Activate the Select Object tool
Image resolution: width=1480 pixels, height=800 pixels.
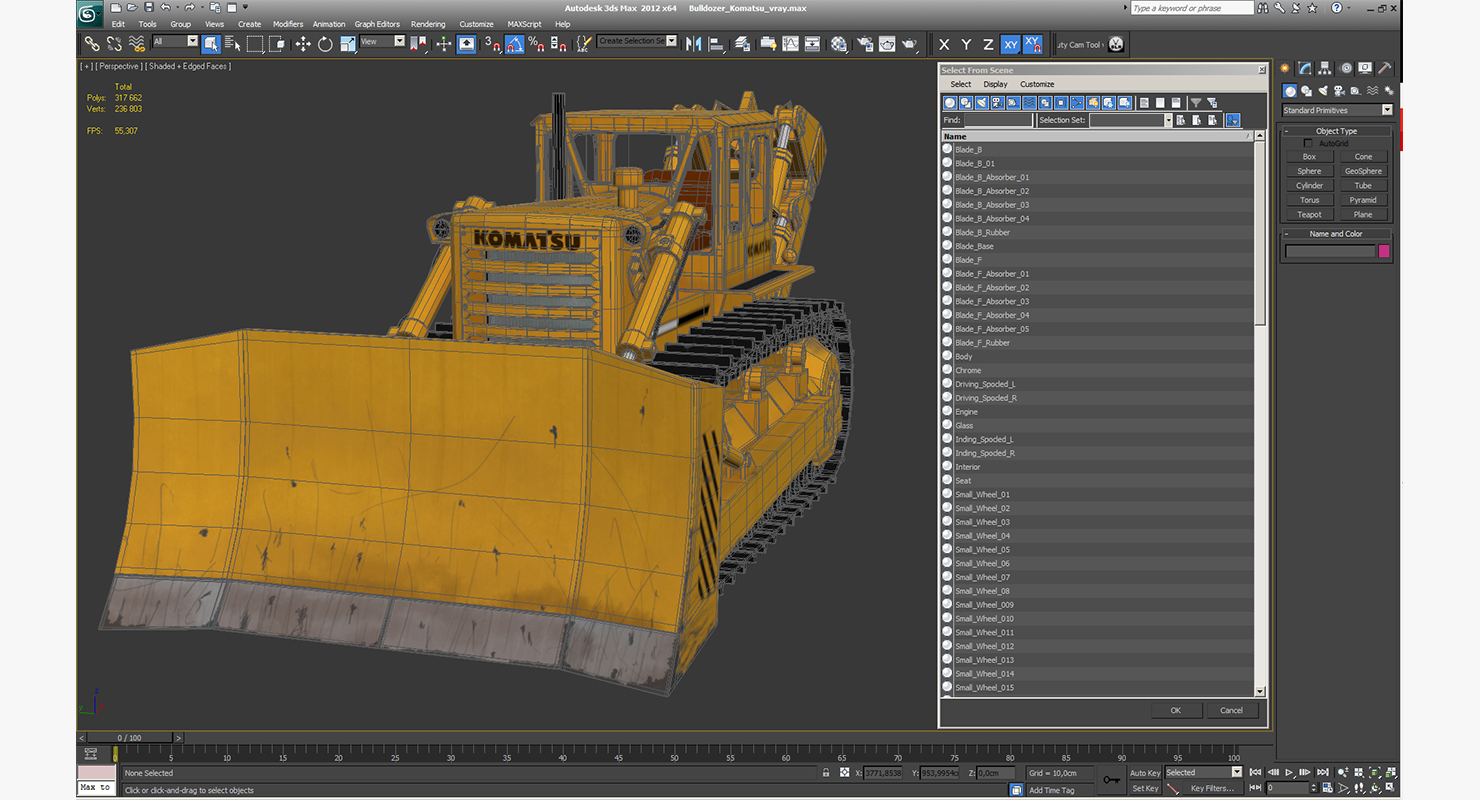click(x=211, y=44)
